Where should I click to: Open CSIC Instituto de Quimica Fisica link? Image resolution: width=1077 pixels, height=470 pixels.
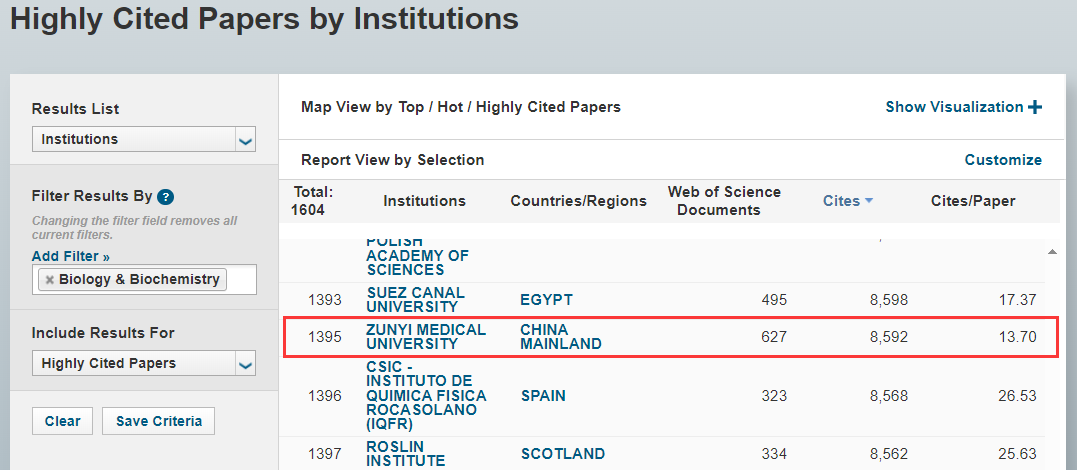click(426, 396)
